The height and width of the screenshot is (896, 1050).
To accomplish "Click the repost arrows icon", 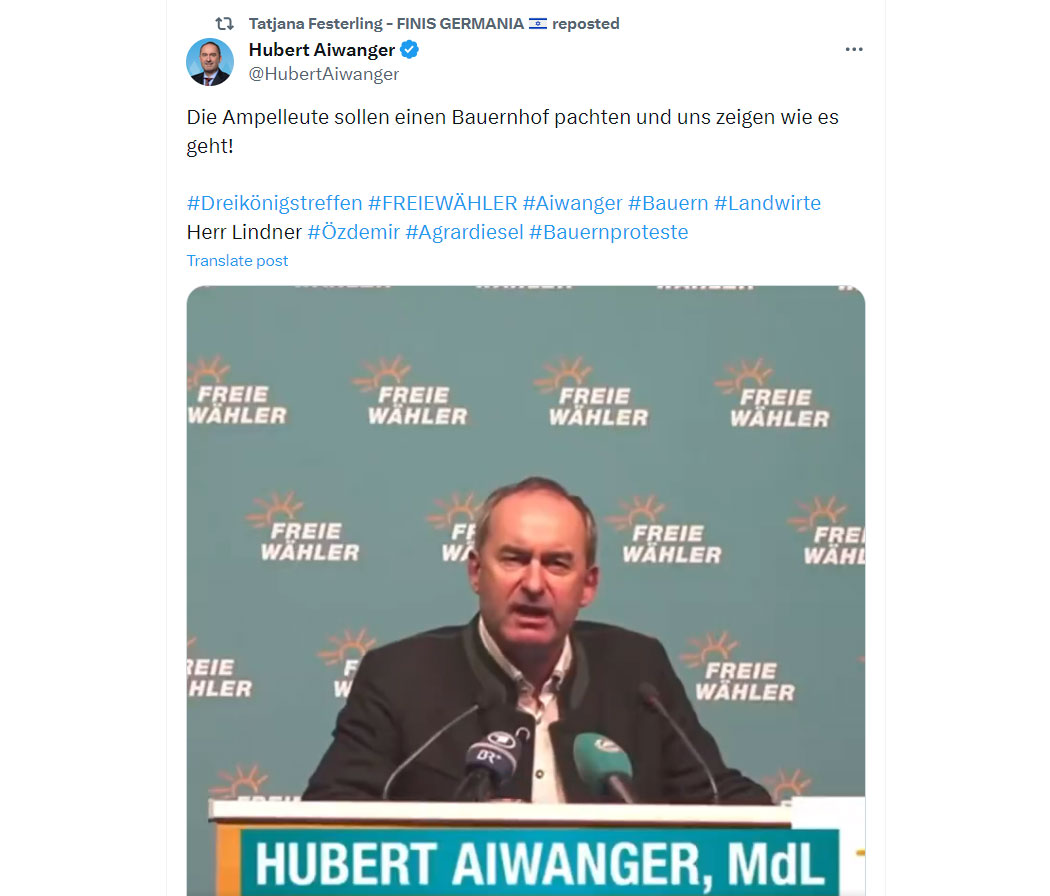I will (224, 24).
